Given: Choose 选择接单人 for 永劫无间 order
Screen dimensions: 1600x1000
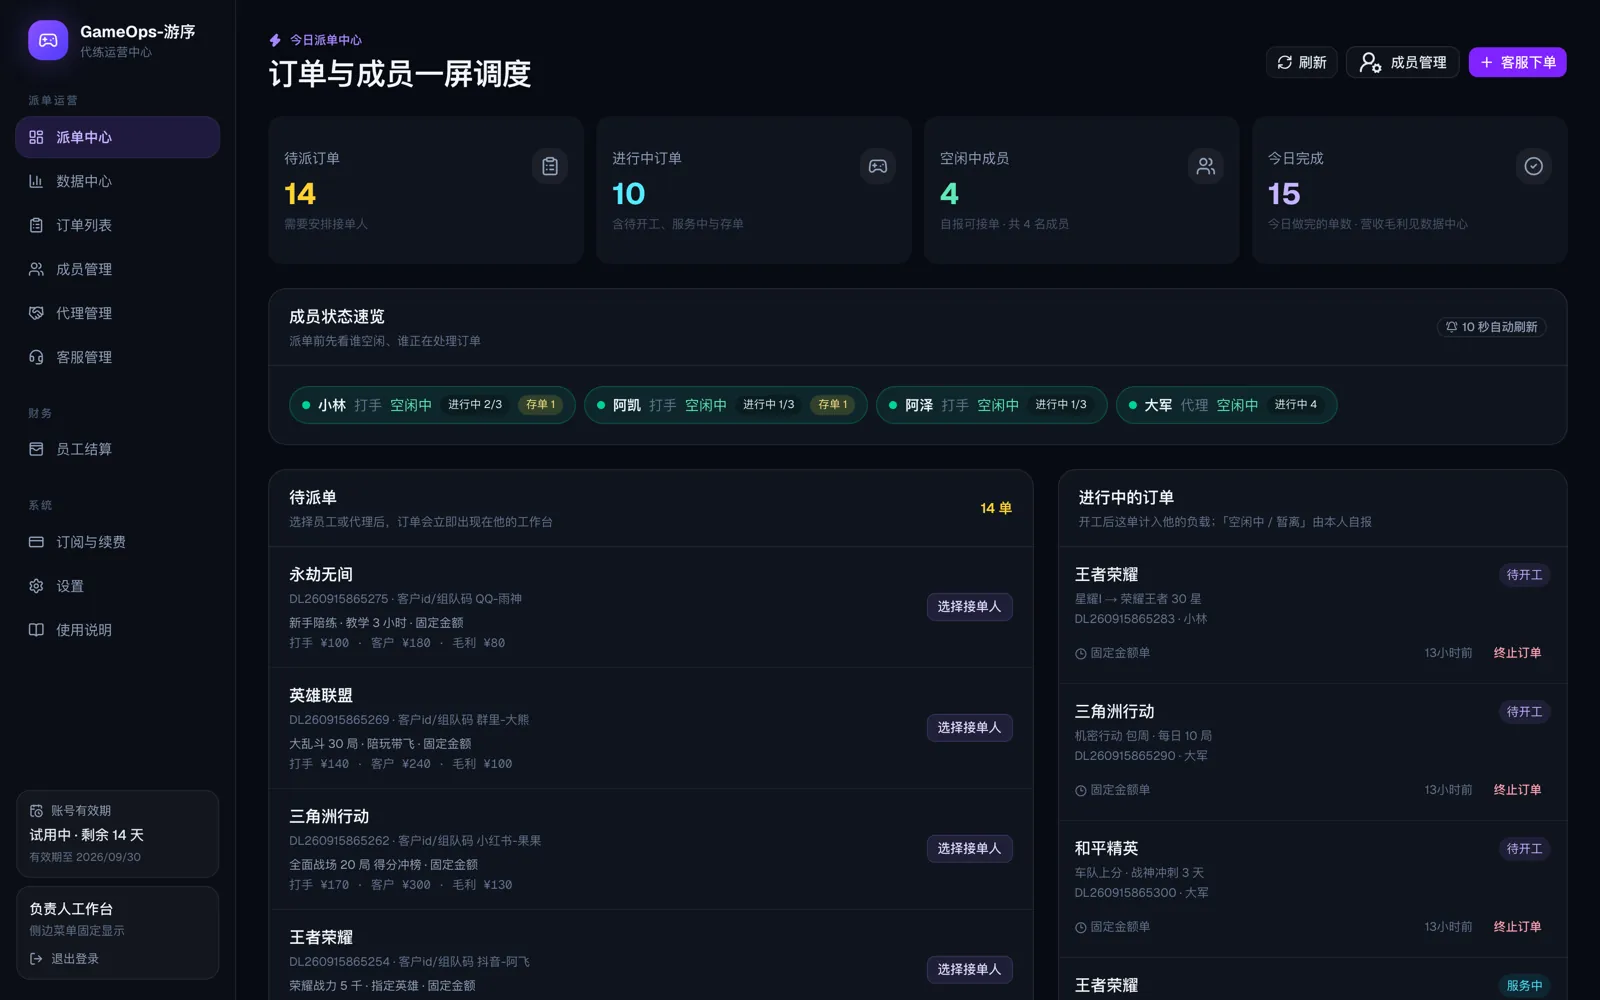Looking at the screenshot, I should click(969, 607).
